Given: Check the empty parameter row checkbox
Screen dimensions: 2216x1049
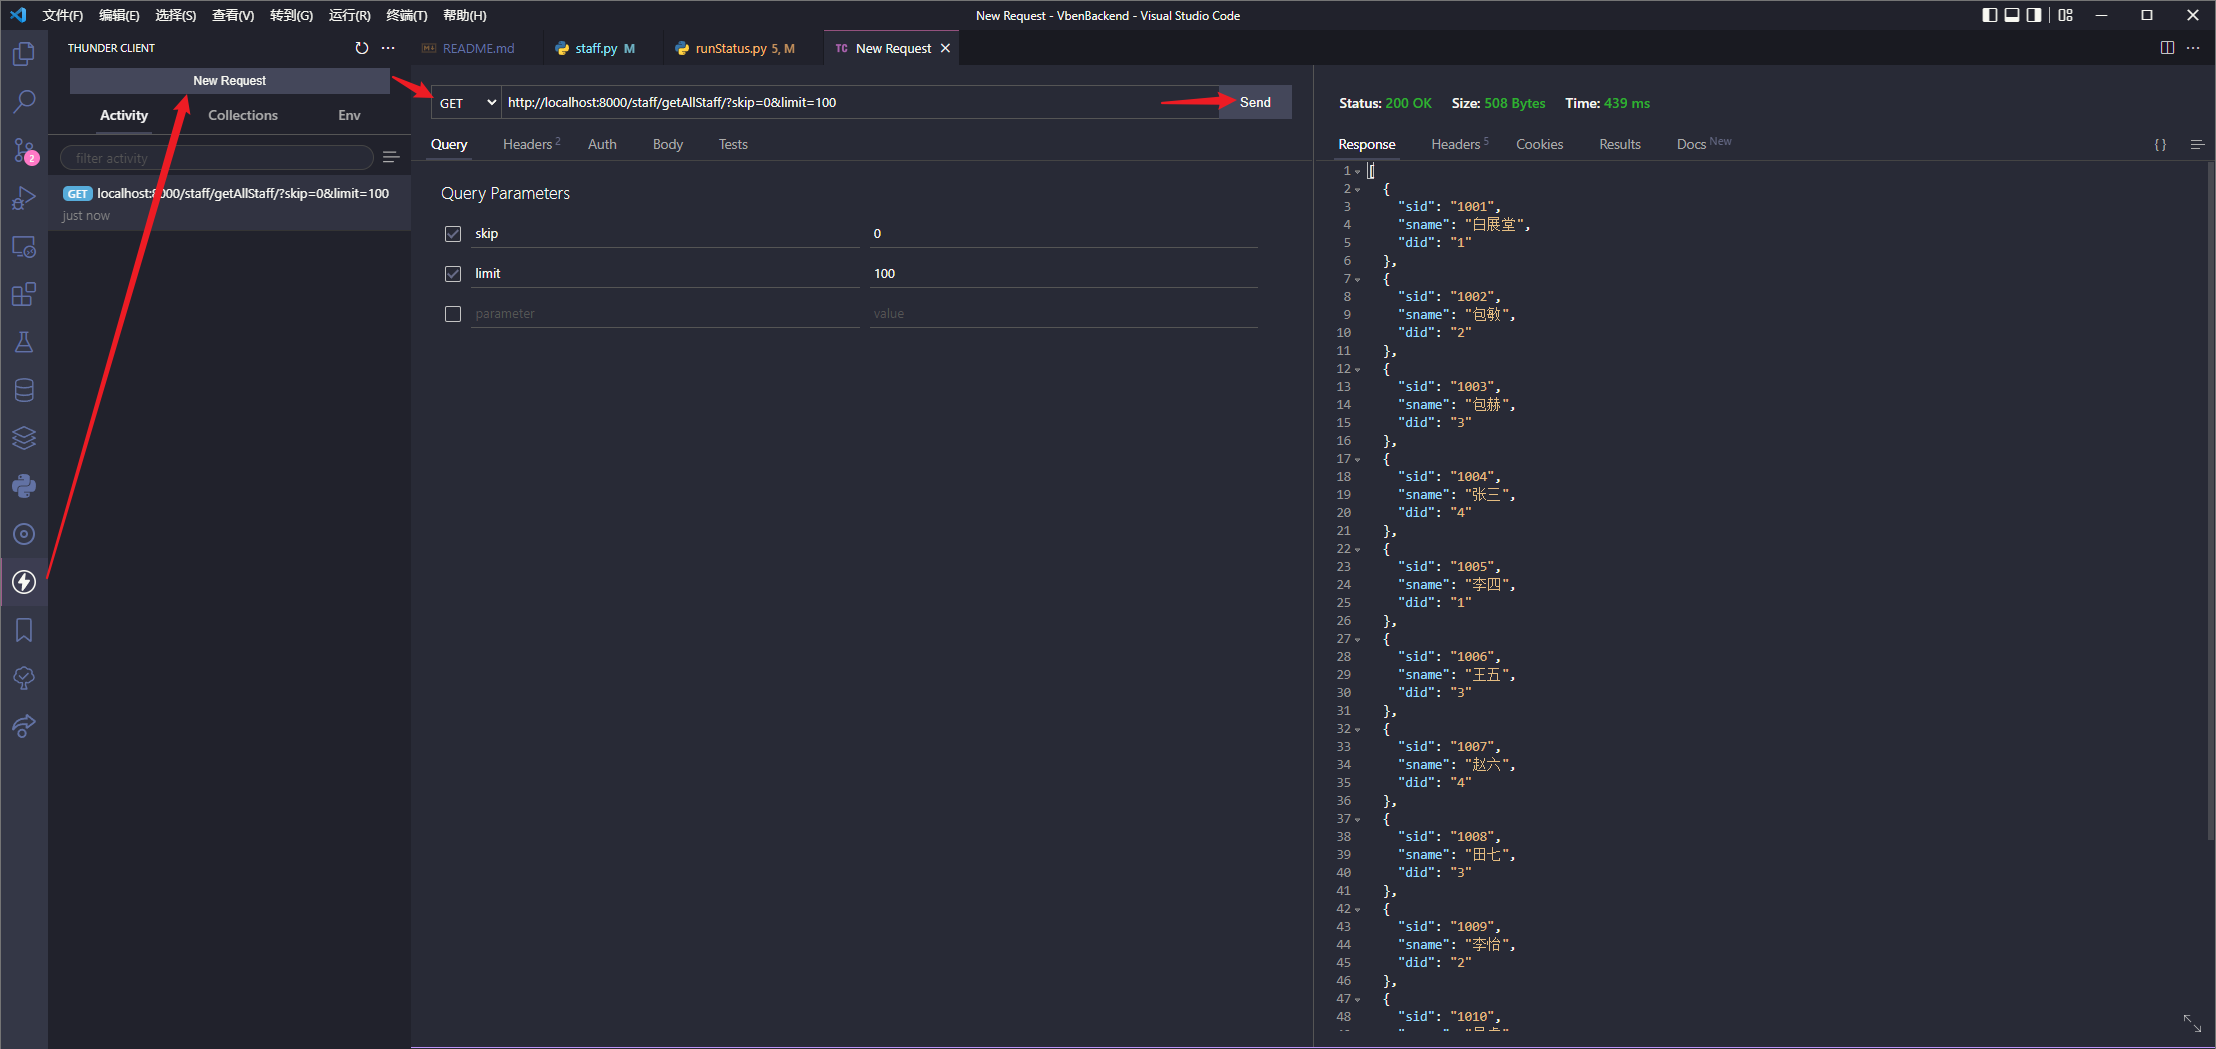Looking at the screenshot, I should [453, 313].
